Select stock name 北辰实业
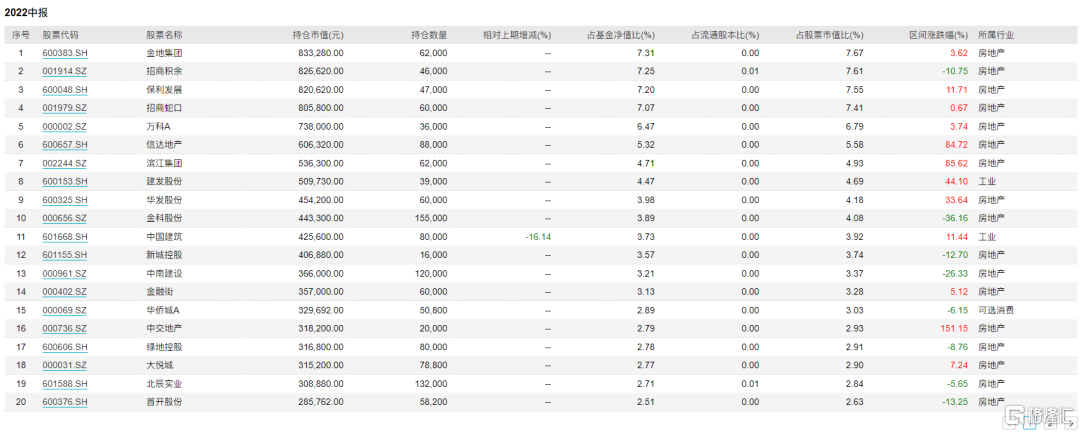Screen dimensions: 1080x432 [x=164, y=384]
